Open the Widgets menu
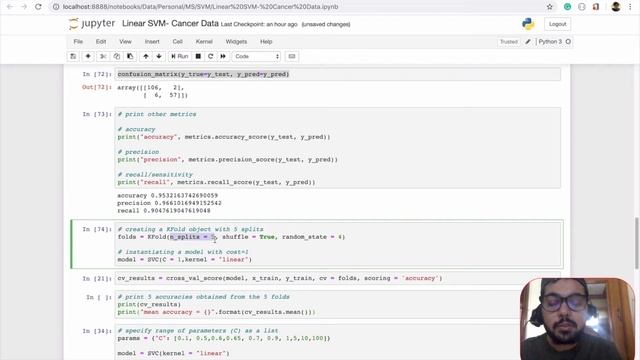 pos(236,42)
